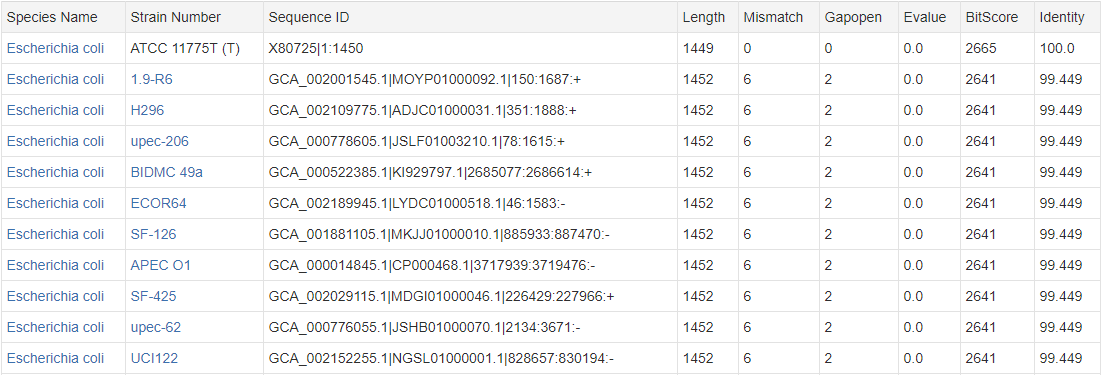
Task: Open strain link UCI122
Action: click(x=154, y=358)
